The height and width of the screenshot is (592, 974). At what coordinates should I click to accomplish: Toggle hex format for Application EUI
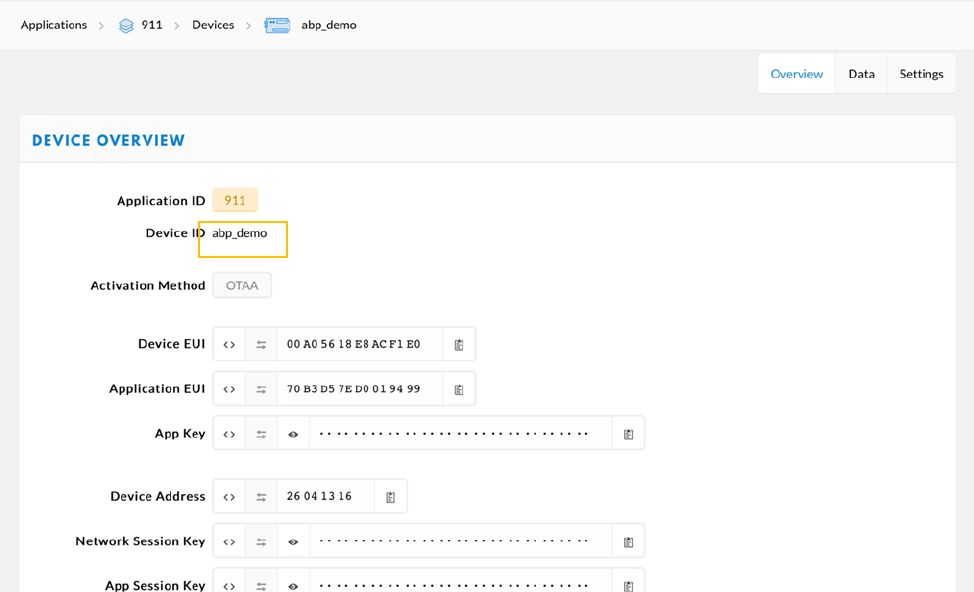[x=229, y=389]
